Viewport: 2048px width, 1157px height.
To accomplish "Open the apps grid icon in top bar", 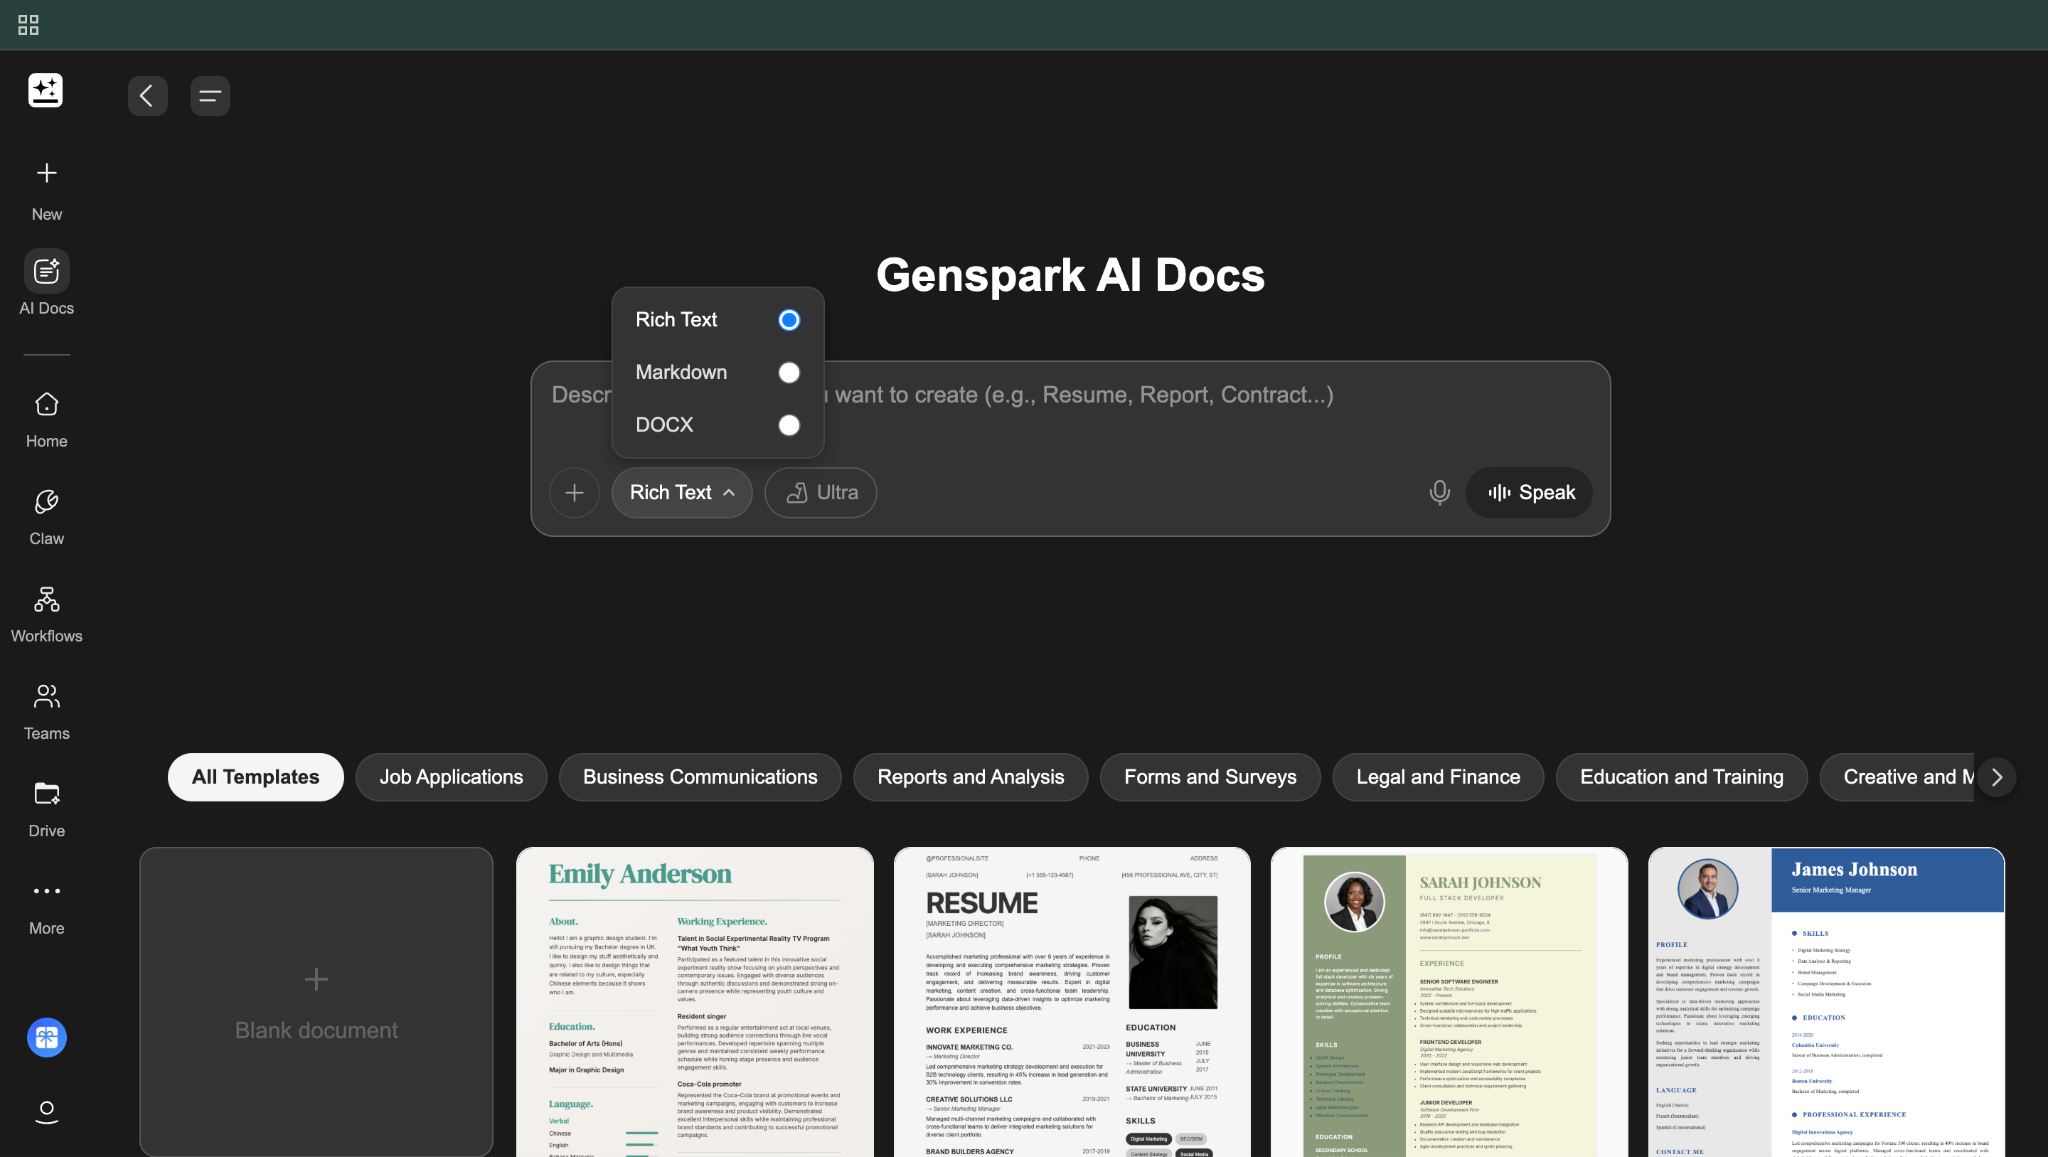I will coord(28,25).
